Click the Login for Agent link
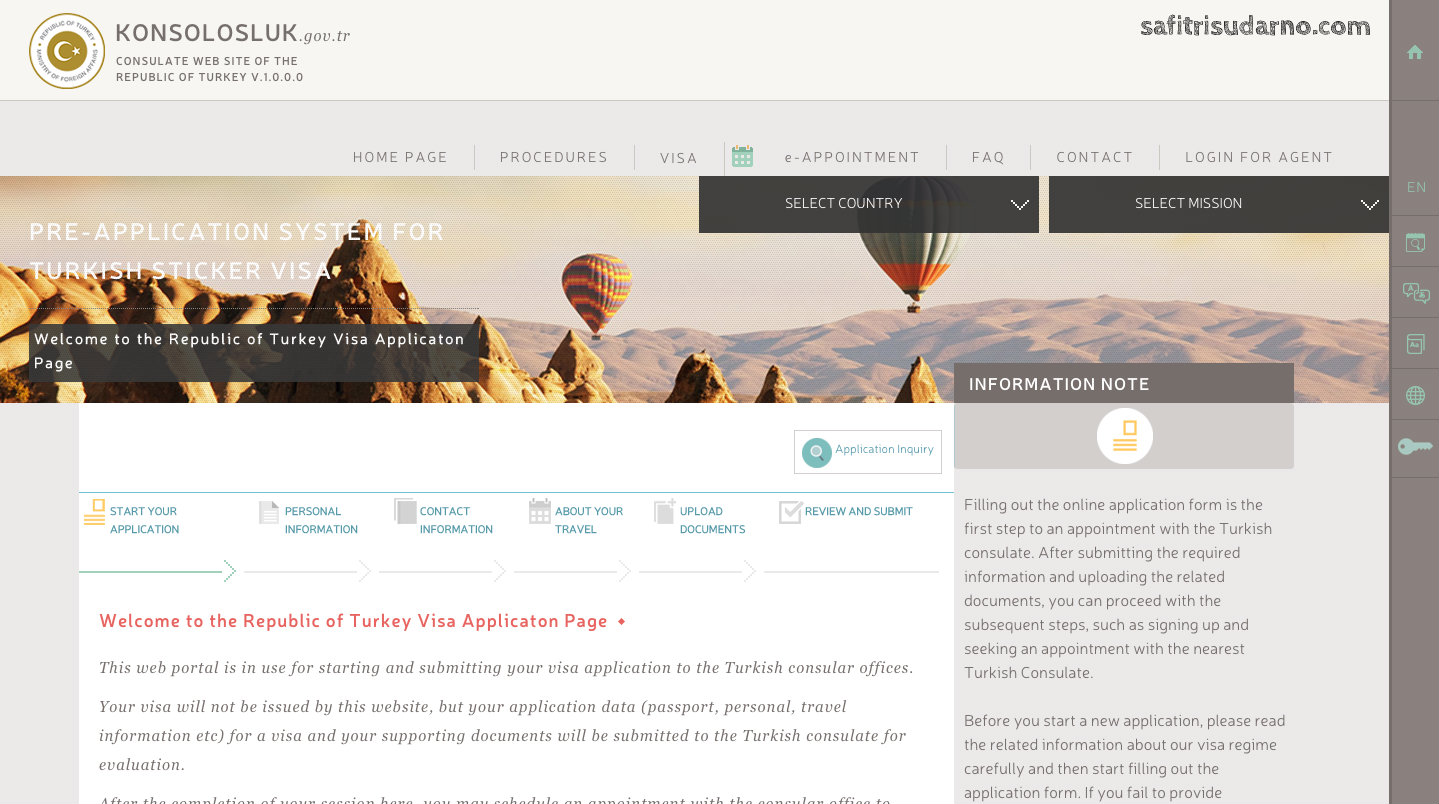The width and height of the screenshot is (1439, 804). (1258, 157)
